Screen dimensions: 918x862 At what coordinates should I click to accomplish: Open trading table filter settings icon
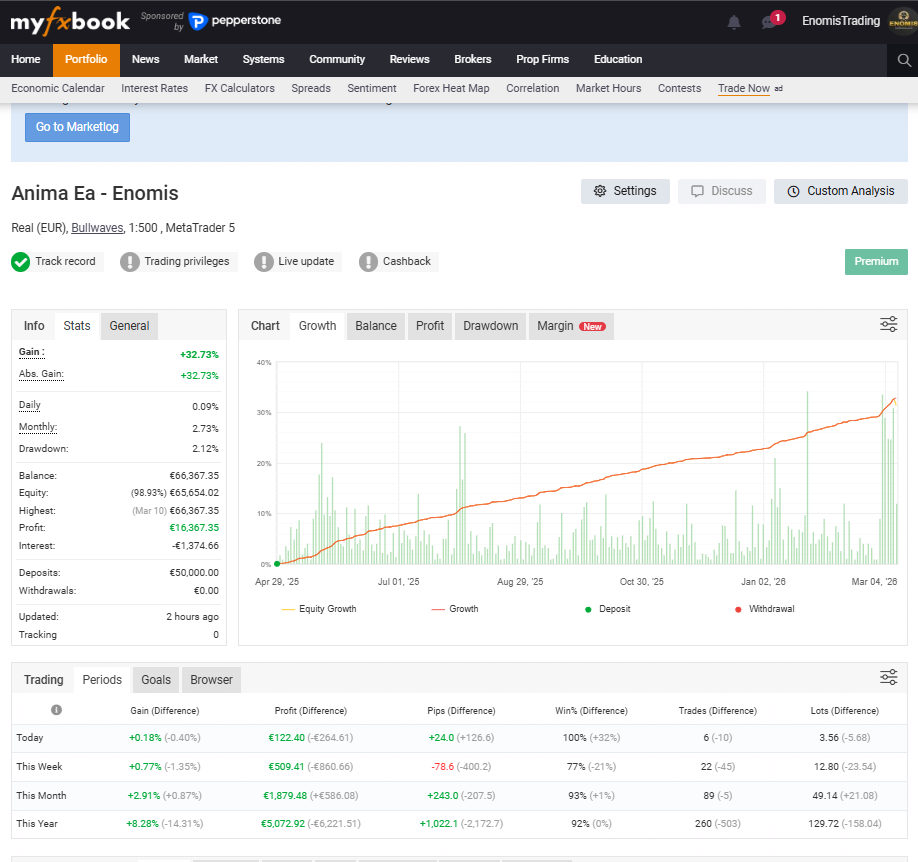[x=888, y=677]
